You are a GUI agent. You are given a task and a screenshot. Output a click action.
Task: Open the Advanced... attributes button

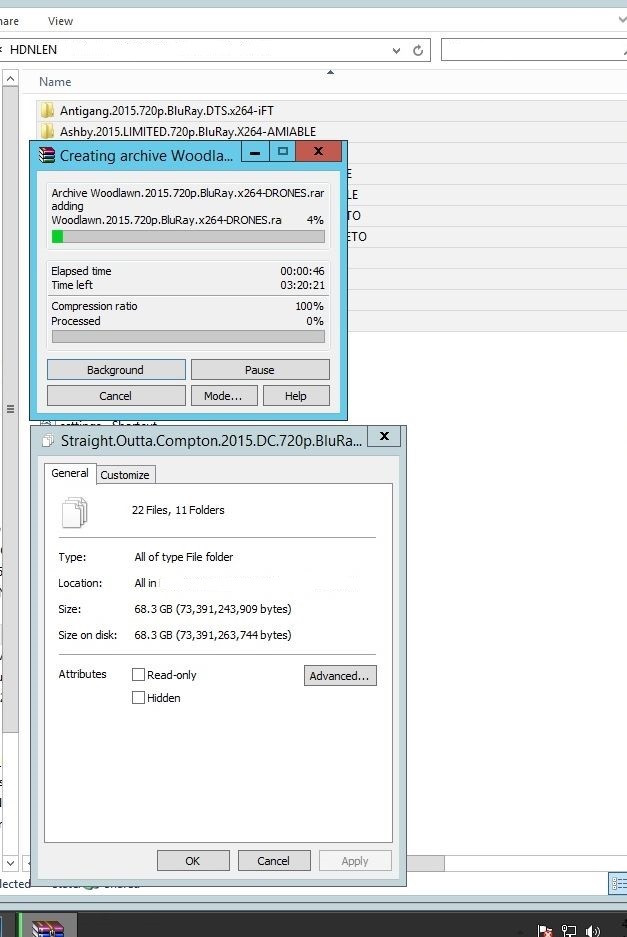click(x=340, y=676)
